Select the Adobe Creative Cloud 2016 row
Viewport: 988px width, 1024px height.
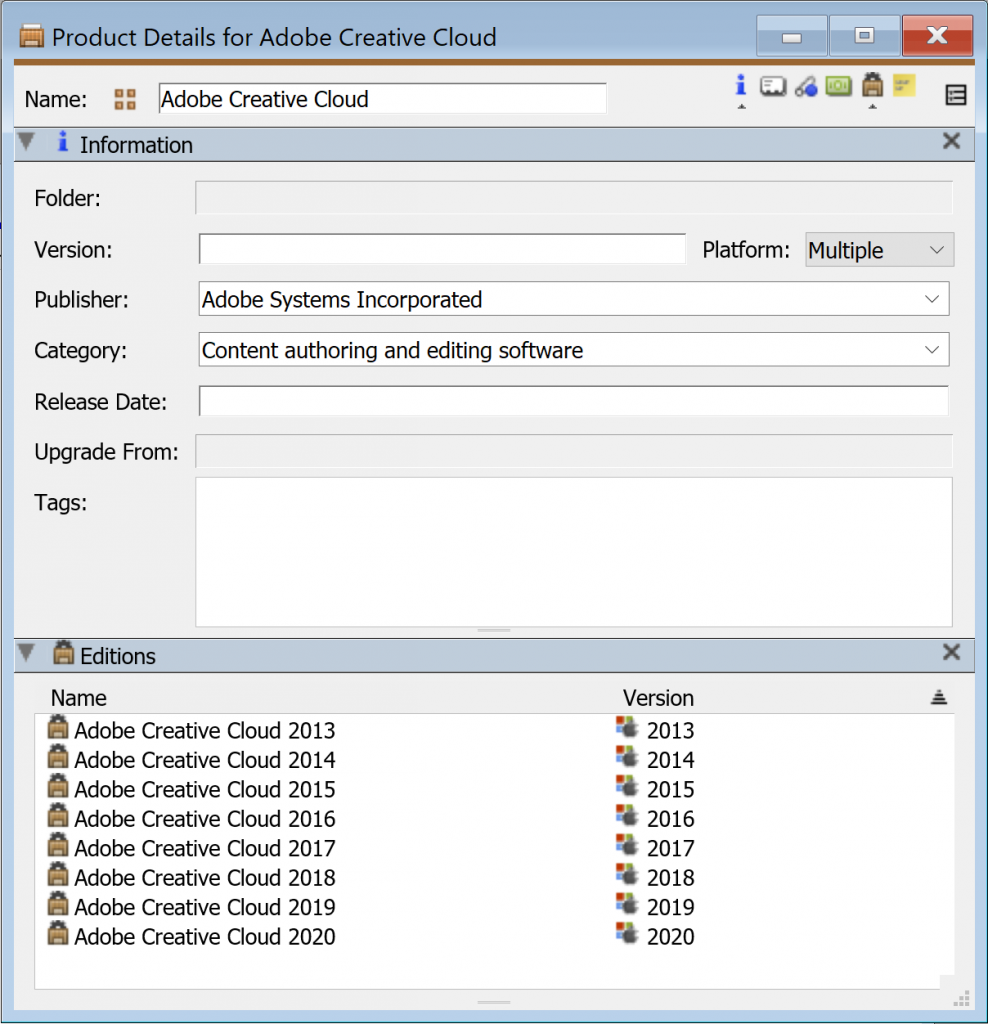coord(494,818)
